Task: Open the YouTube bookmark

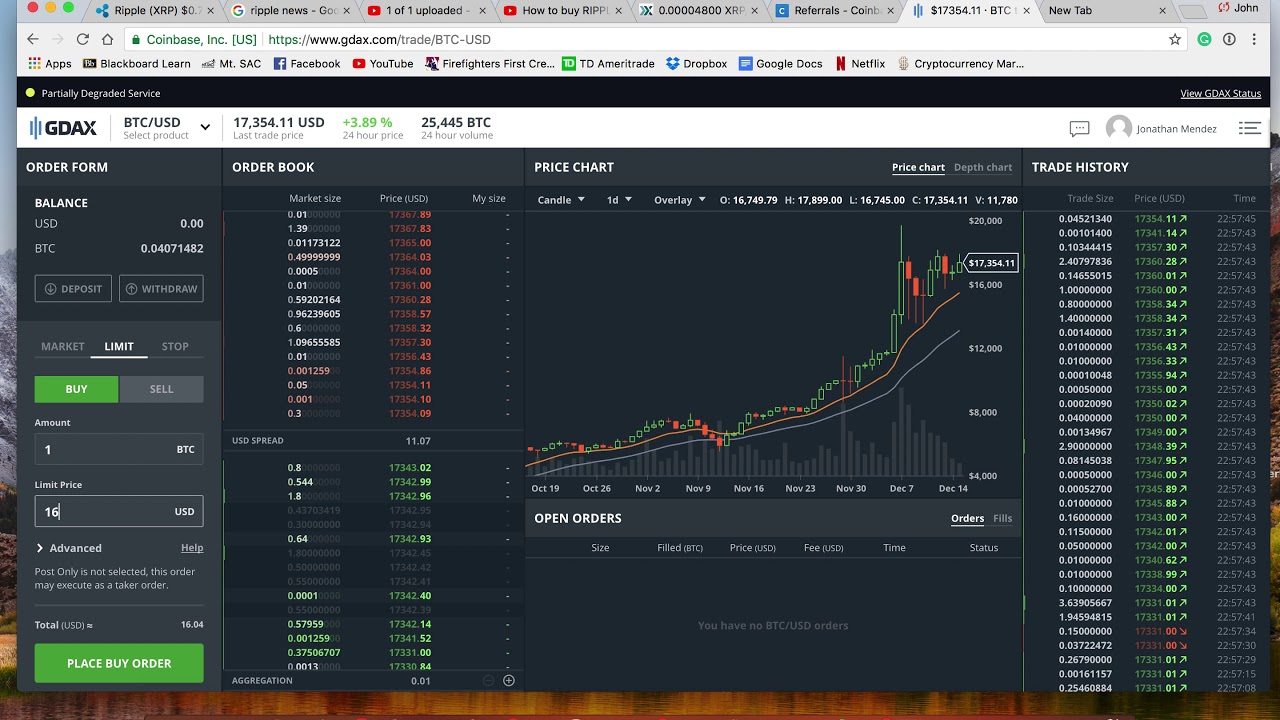Action: coord(382,63)
